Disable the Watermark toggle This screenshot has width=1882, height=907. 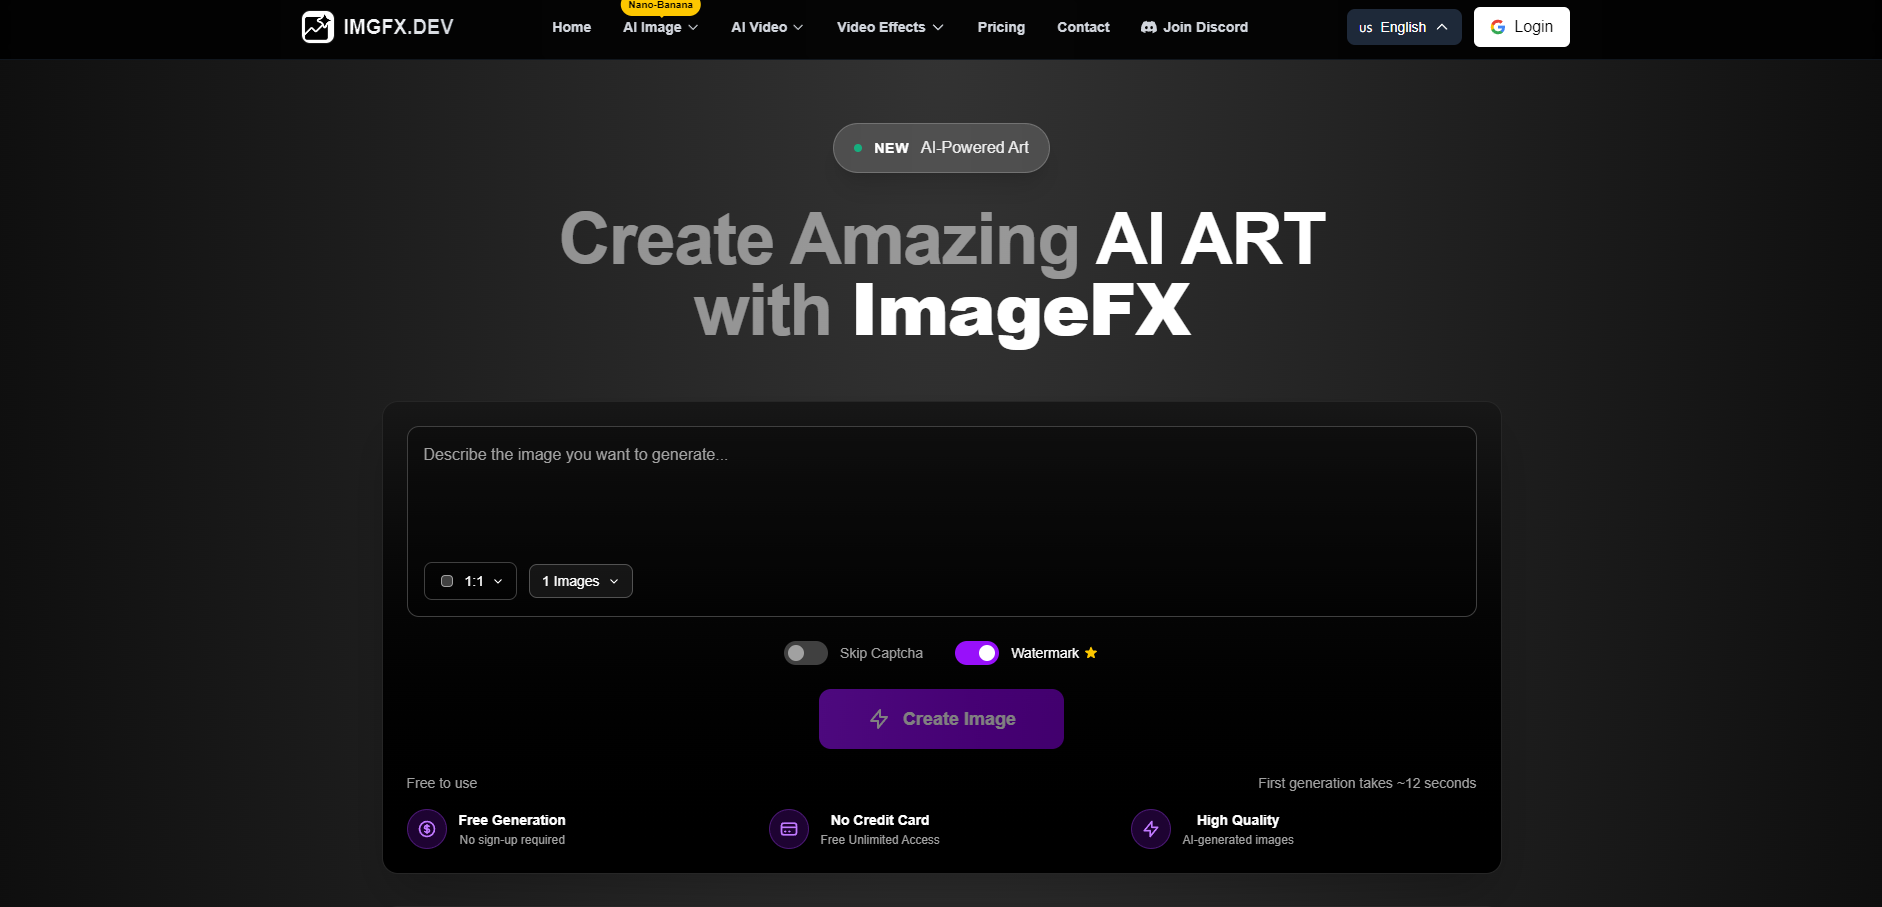point(977,652)
